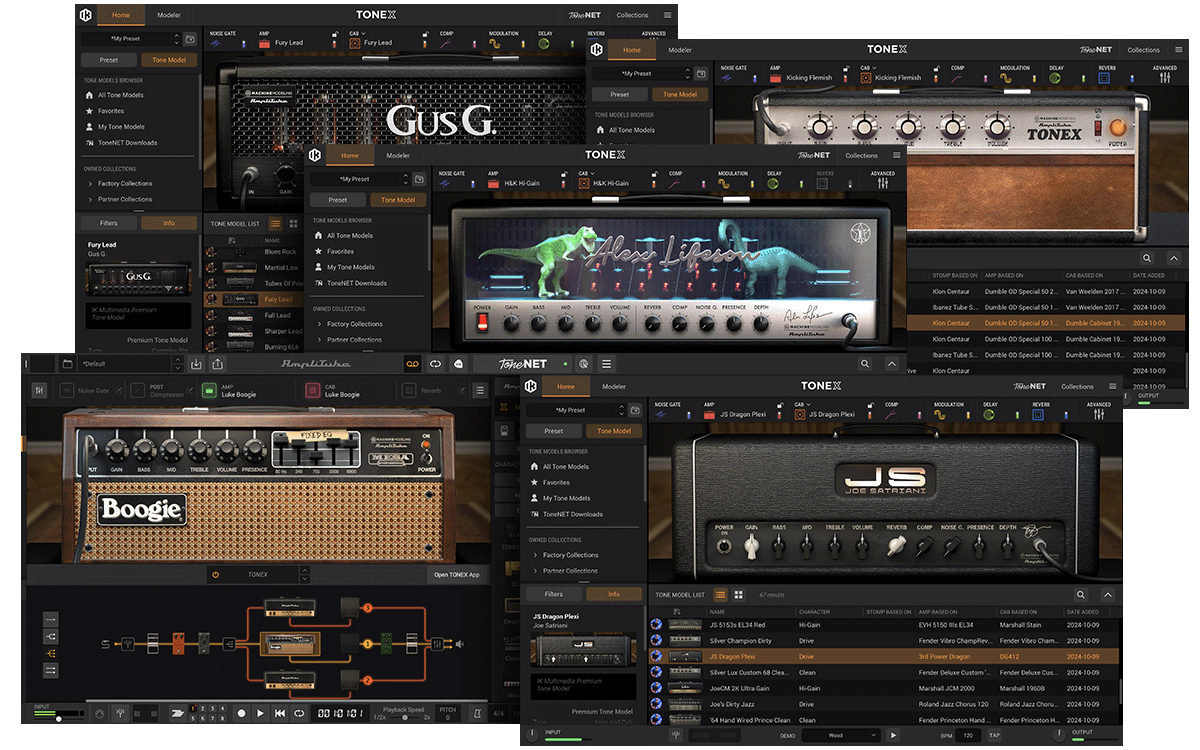Viewport: 1200px width, 750px height.
Task: Click the save preset icon in AmpliTube header
Action: pos(196,364)
